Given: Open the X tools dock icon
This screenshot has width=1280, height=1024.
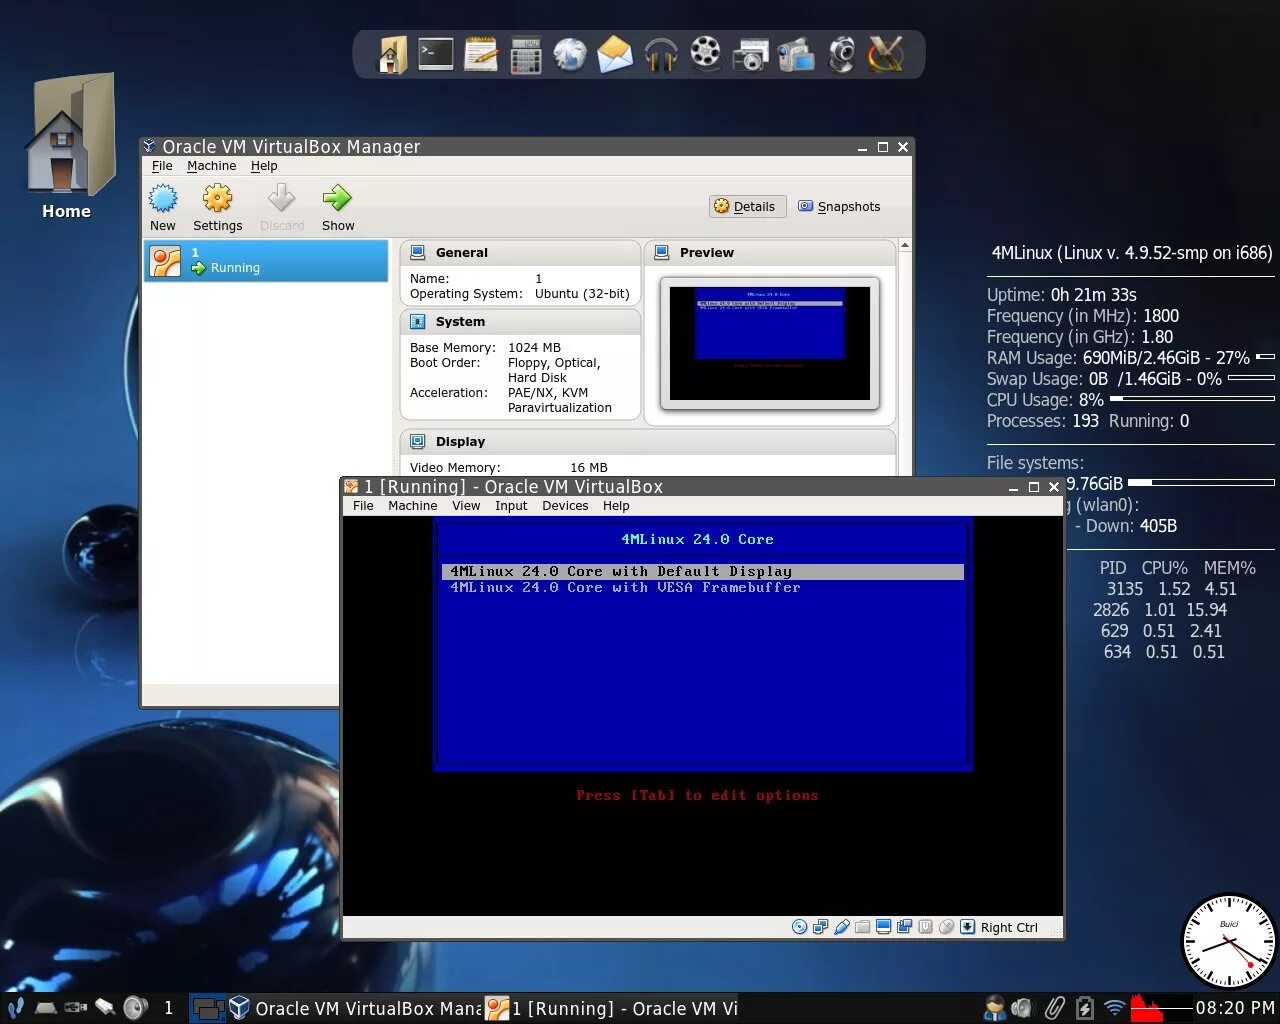Looking at the screenshot, I should (886, 54).
